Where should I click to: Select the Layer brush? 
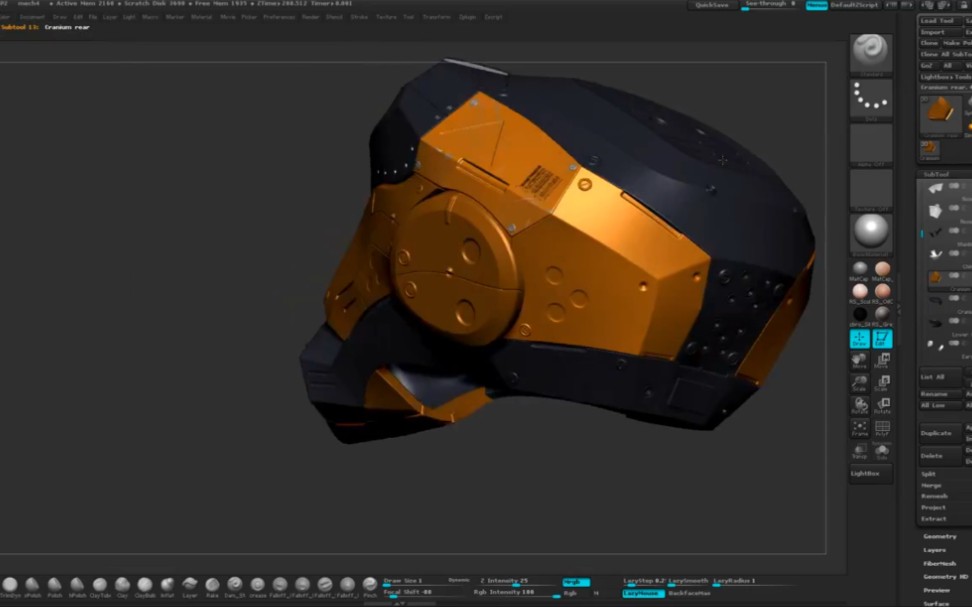(x=190, y=586)
